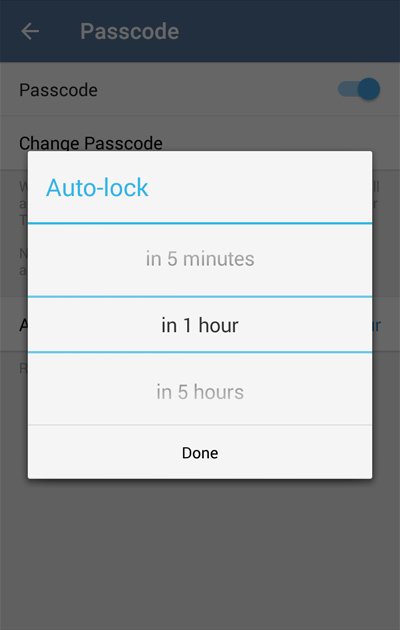
Task: Click the track of the Passcode switch
Action: click(x=348, y=89)
